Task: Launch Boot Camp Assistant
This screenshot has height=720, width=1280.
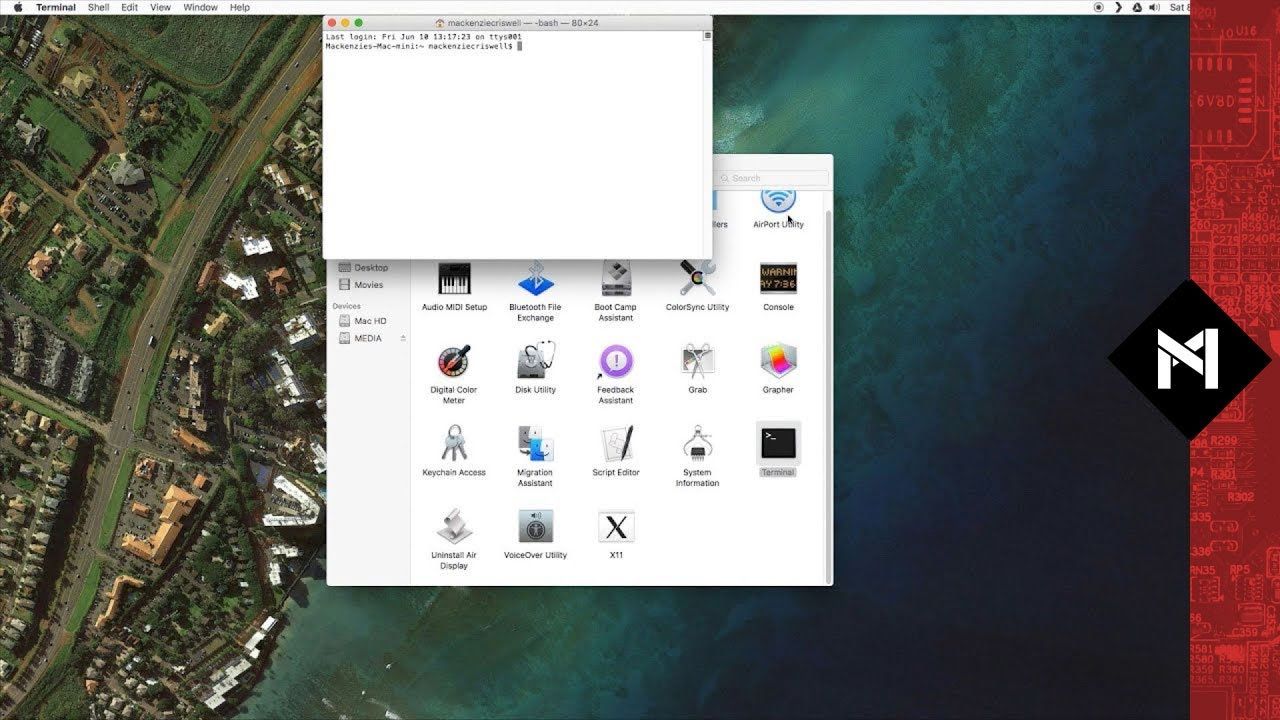Action: click(616, 280)
